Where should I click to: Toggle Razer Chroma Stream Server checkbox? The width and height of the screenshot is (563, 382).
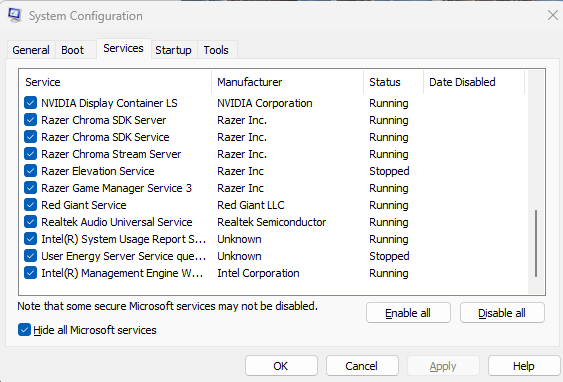click(x=31, y=154)
